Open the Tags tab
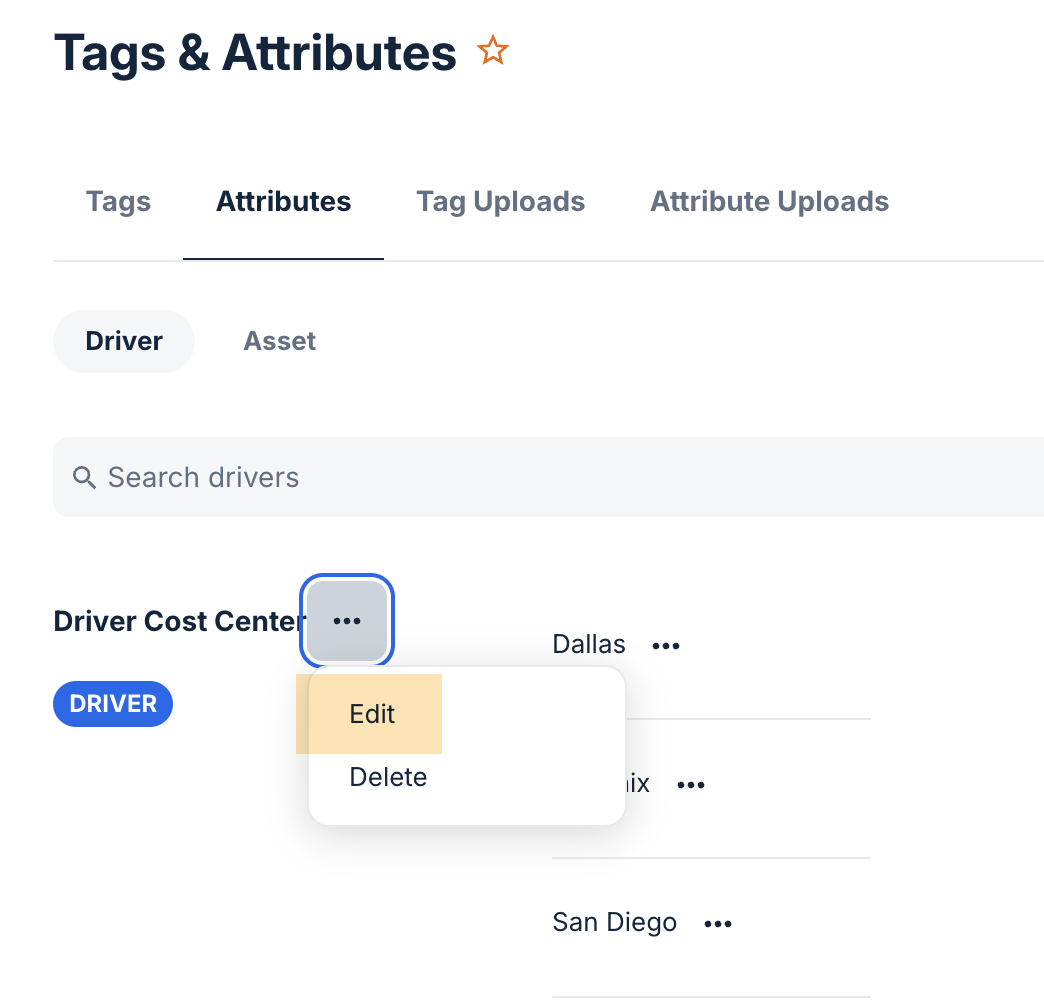The width and height of the screenshot is (1044, 1008). coord(119,202)
